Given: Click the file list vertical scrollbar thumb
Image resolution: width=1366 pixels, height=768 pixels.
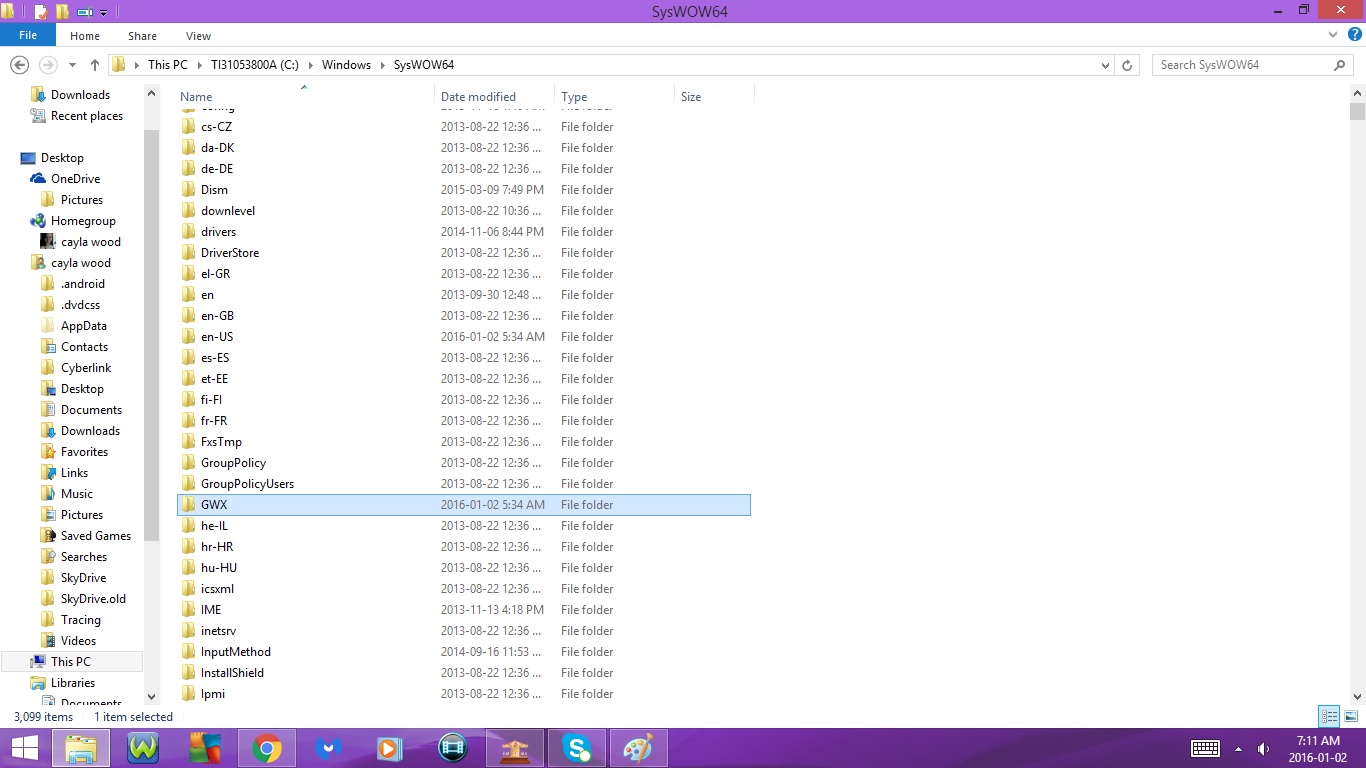Looking at the screenshot, I should coord(1357,111).
